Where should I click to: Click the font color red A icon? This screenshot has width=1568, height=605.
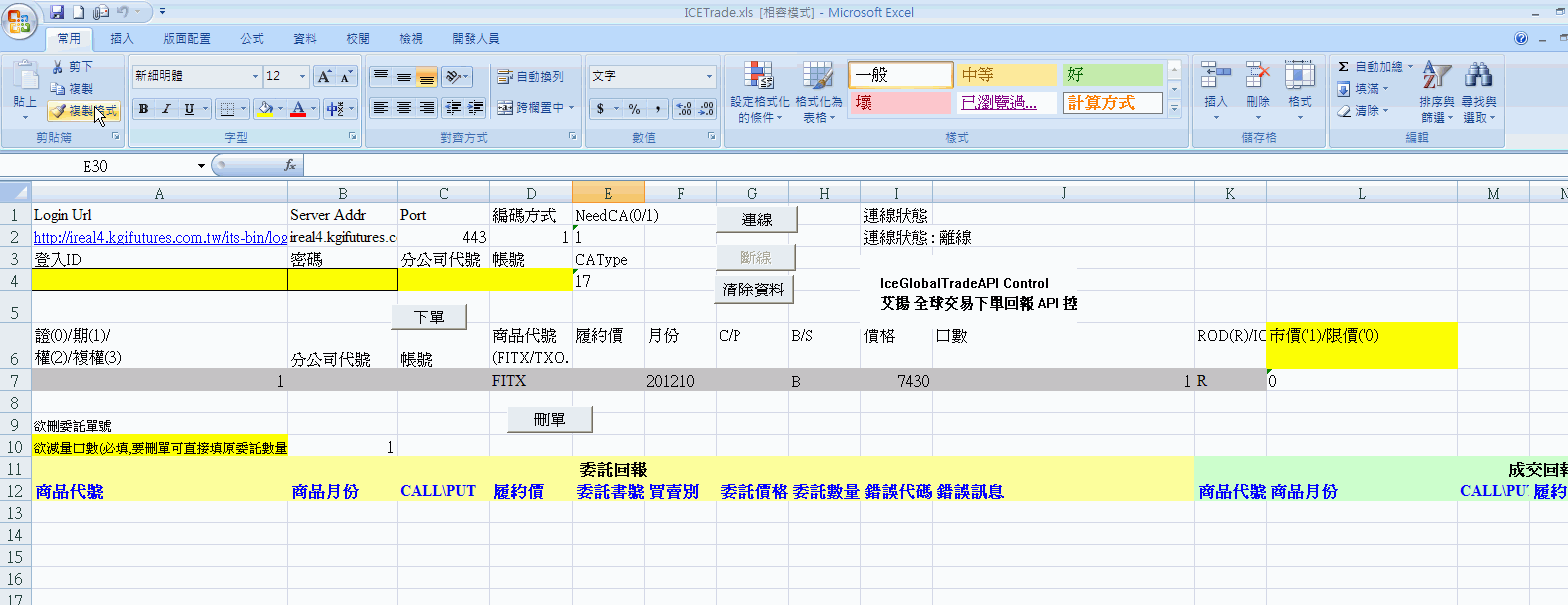(x=297, y=108)
